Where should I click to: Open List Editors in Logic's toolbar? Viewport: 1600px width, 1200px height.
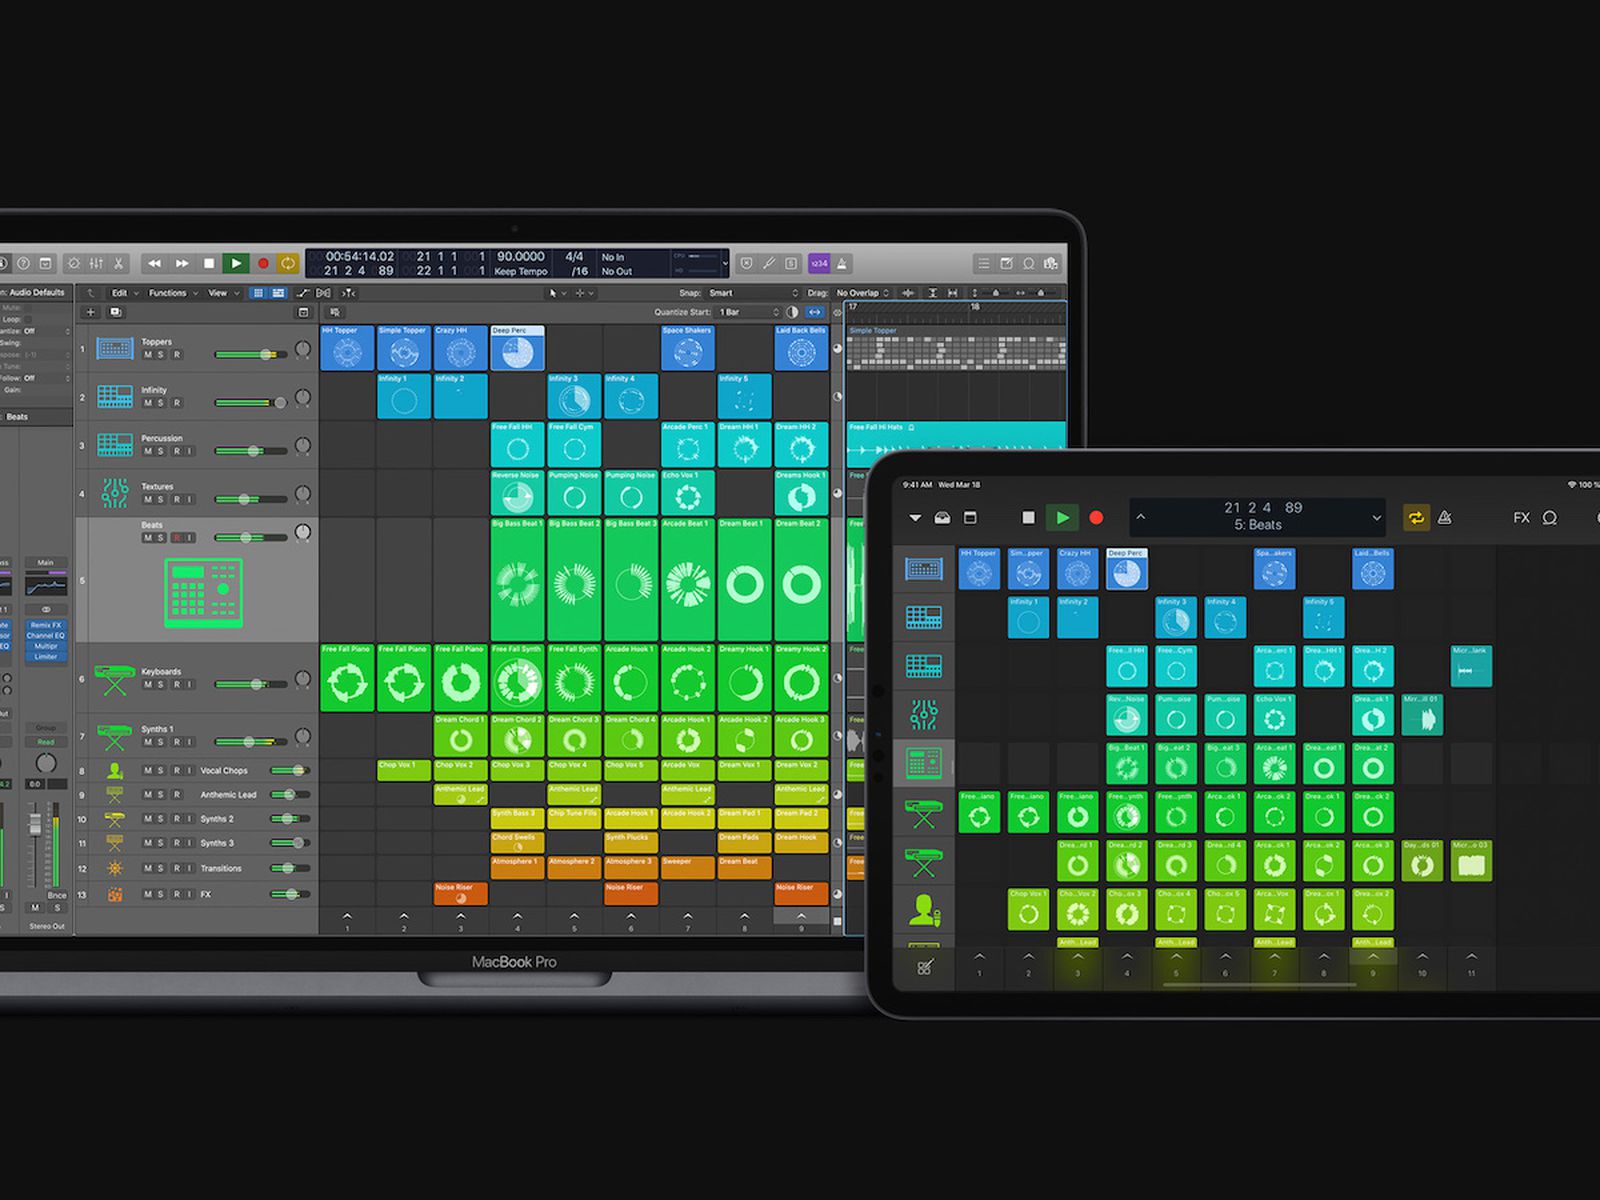pos(984,263)
